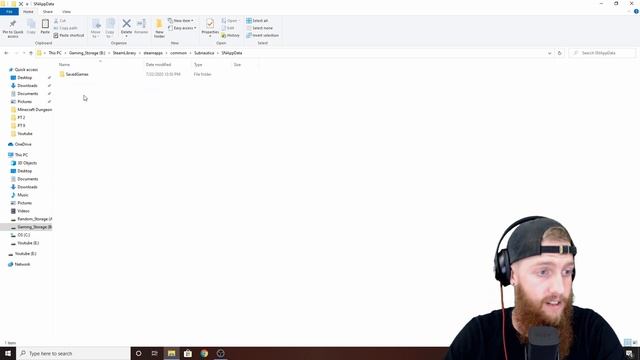This screenshot has height=360, width=640.
Task: Switch to the Home ribbon tab
Action: click(28, 11)
